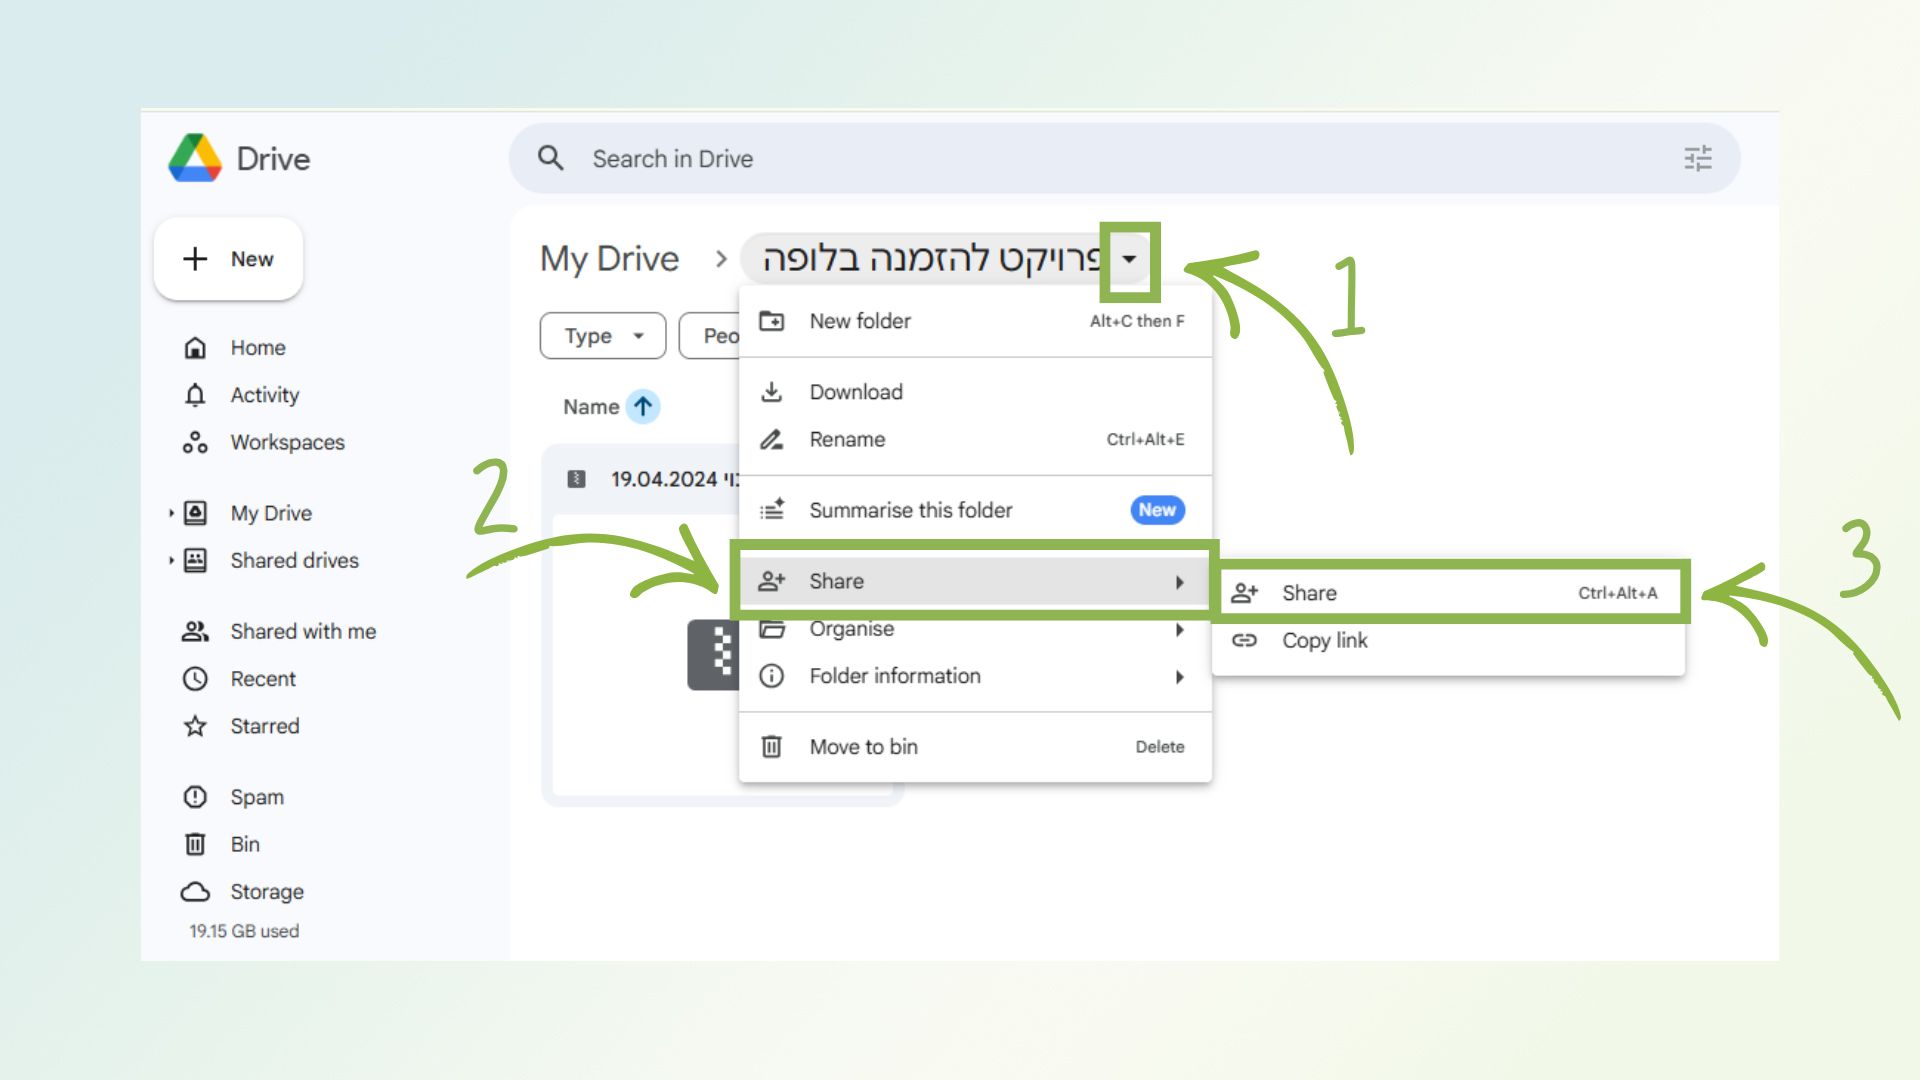Open Summarise this folder
The image size is (1920, 1080).
[910, 510]
